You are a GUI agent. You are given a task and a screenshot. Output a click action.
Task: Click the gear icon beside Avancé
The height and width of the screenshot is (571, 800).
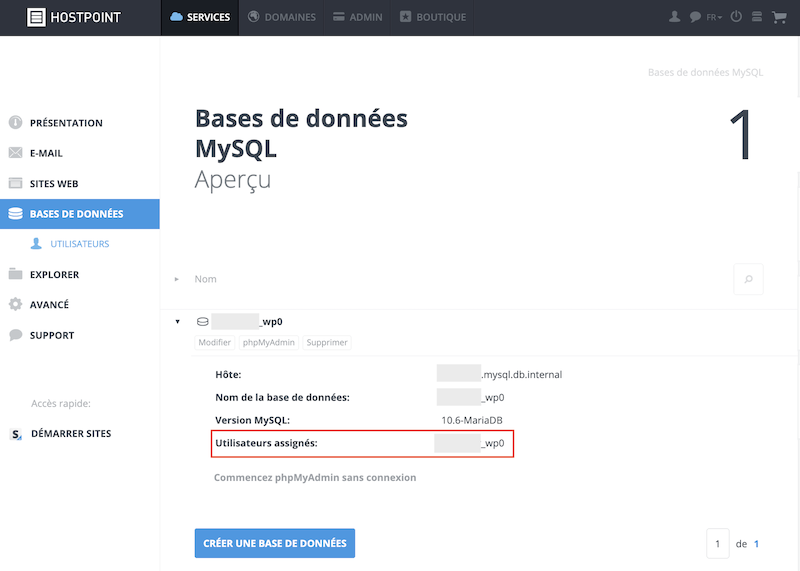[x=15, y=304]
